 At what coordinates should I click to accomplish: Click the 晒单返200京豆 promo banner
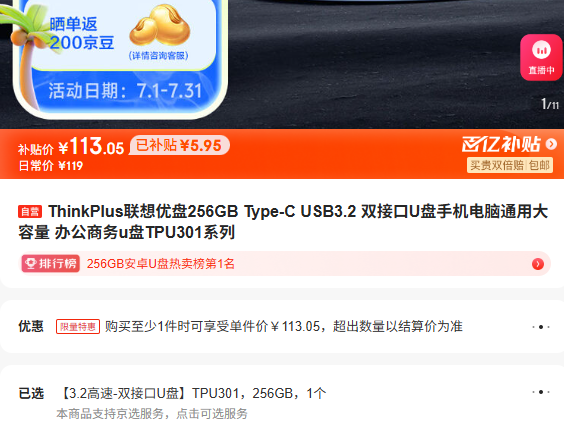tap(120, 58)
